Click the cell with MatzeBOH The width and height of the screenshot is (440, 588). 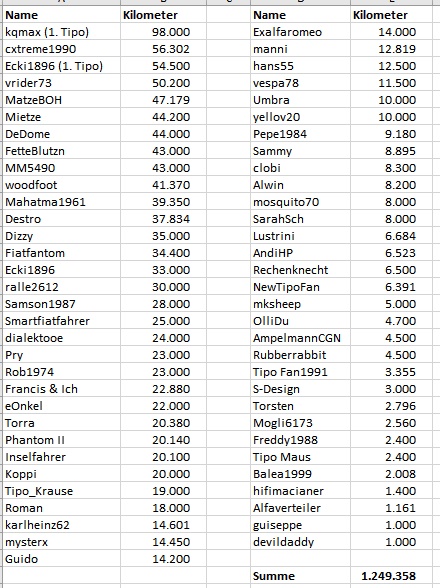62,100
